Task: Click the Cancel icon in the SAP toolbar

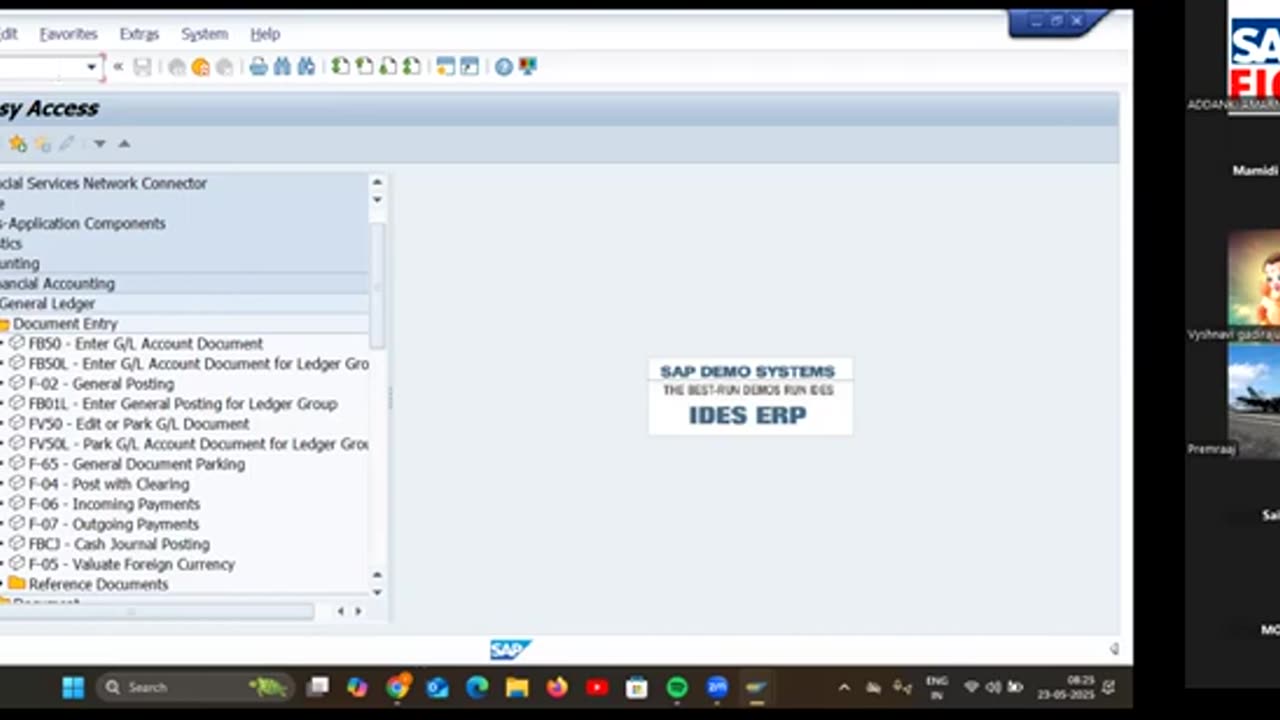Action: pos(225,67)
